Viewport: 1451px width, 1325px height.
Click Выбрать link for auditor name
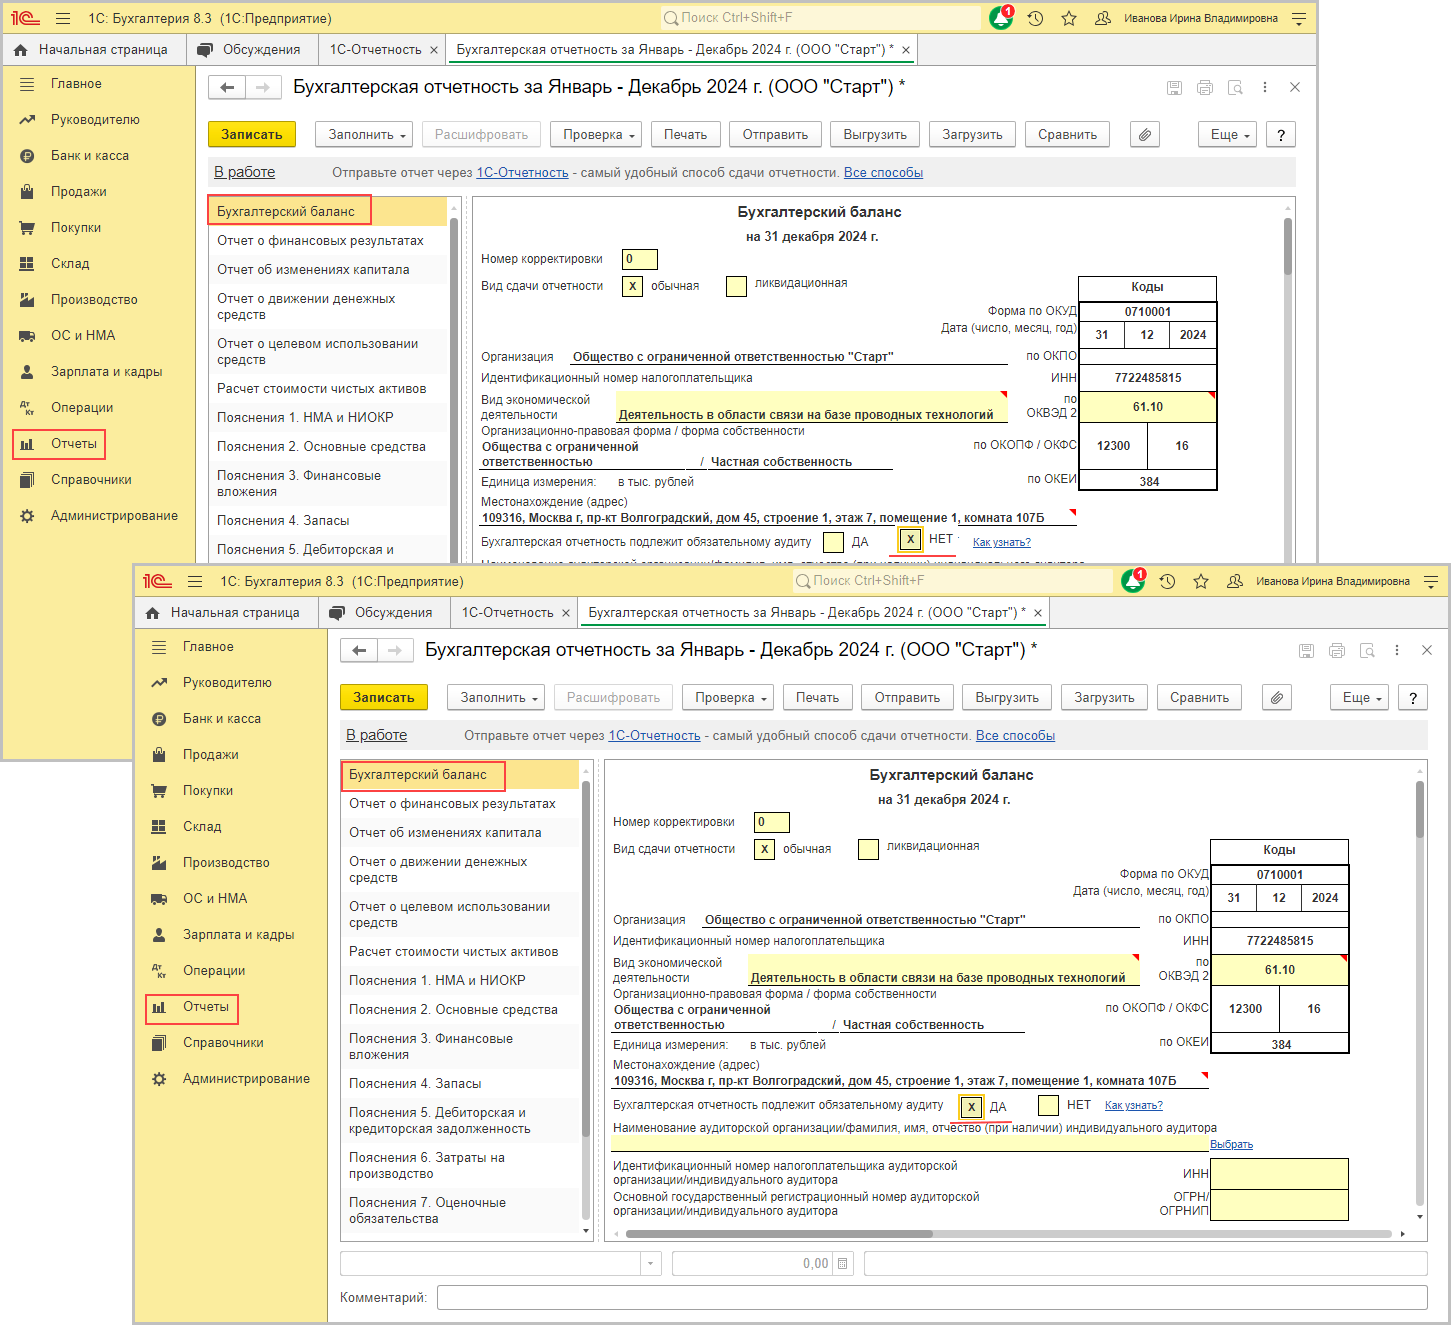1231,1144
